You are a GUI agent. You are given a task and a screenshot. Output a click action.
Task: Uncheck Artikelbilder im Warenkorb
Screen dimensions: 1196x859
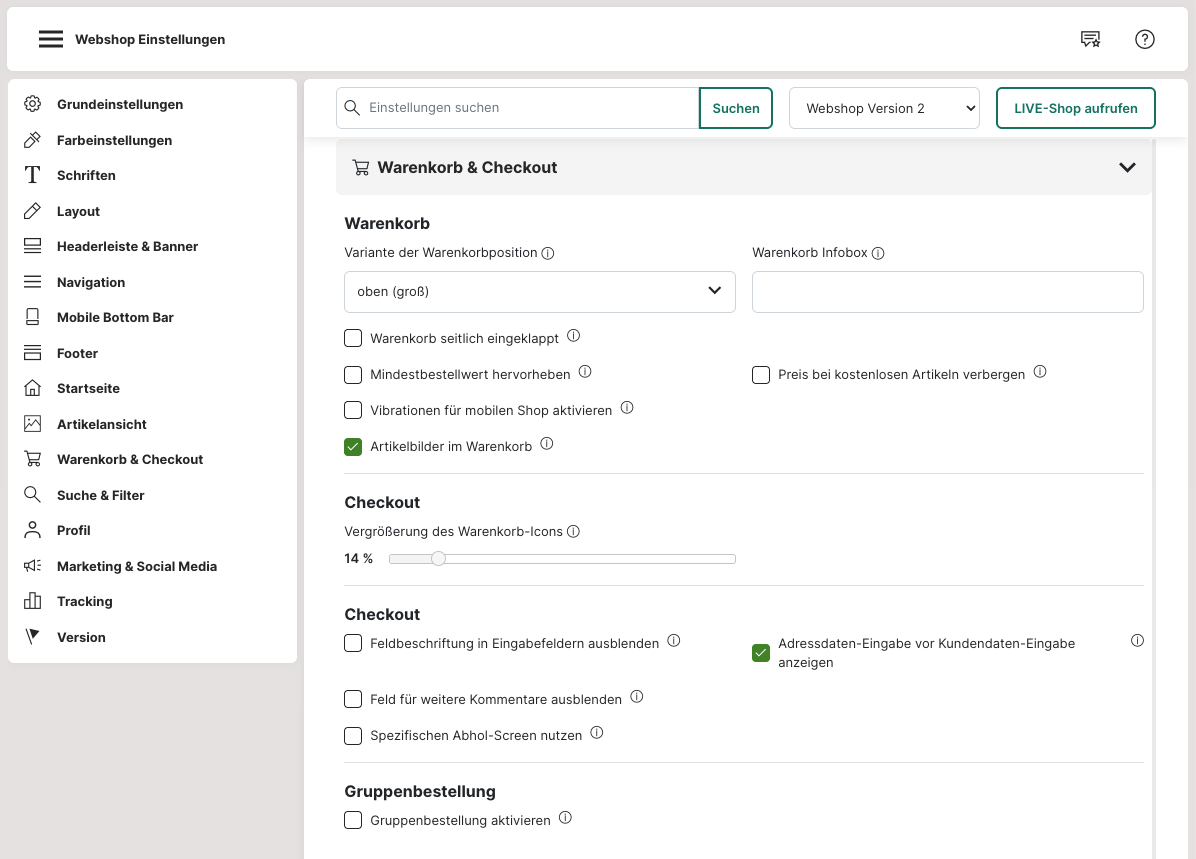(x=353, y=447)
